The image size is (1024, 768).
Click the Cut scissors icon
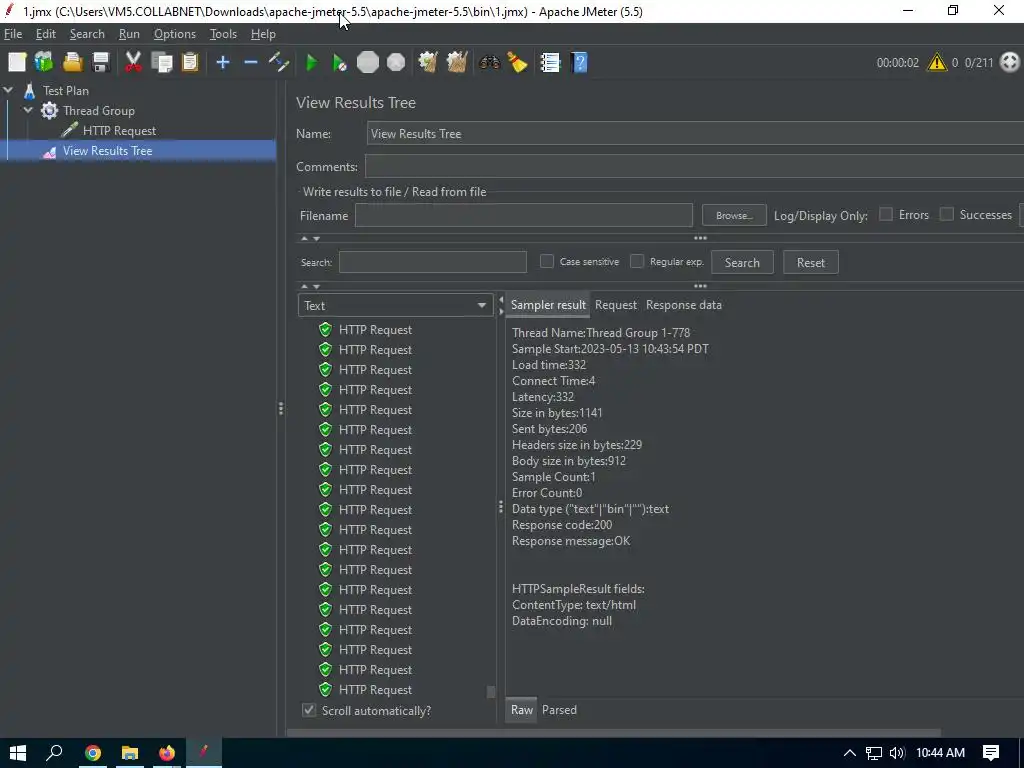tap(133, 63)
